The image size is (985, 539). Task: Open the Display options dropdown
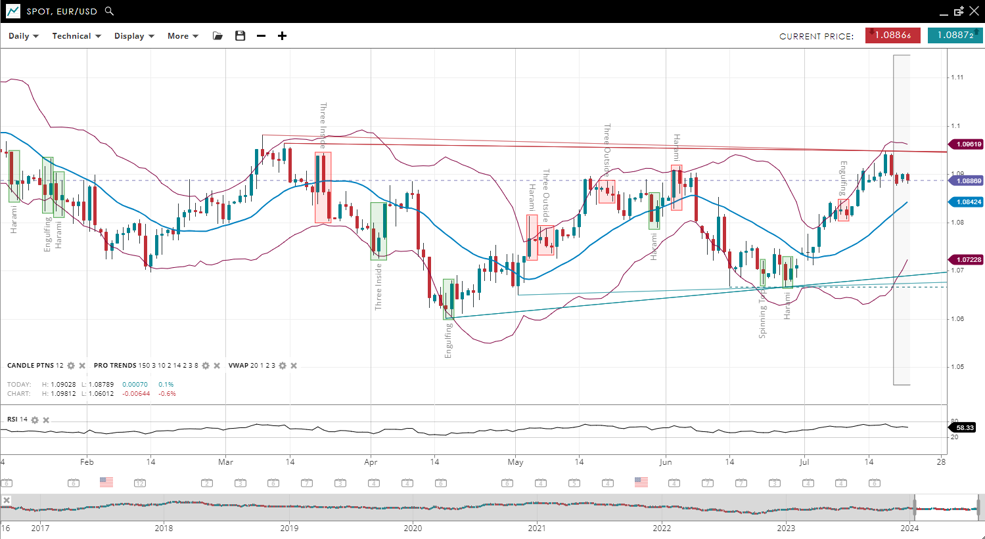pyautogui.click(x=134, y=36)
